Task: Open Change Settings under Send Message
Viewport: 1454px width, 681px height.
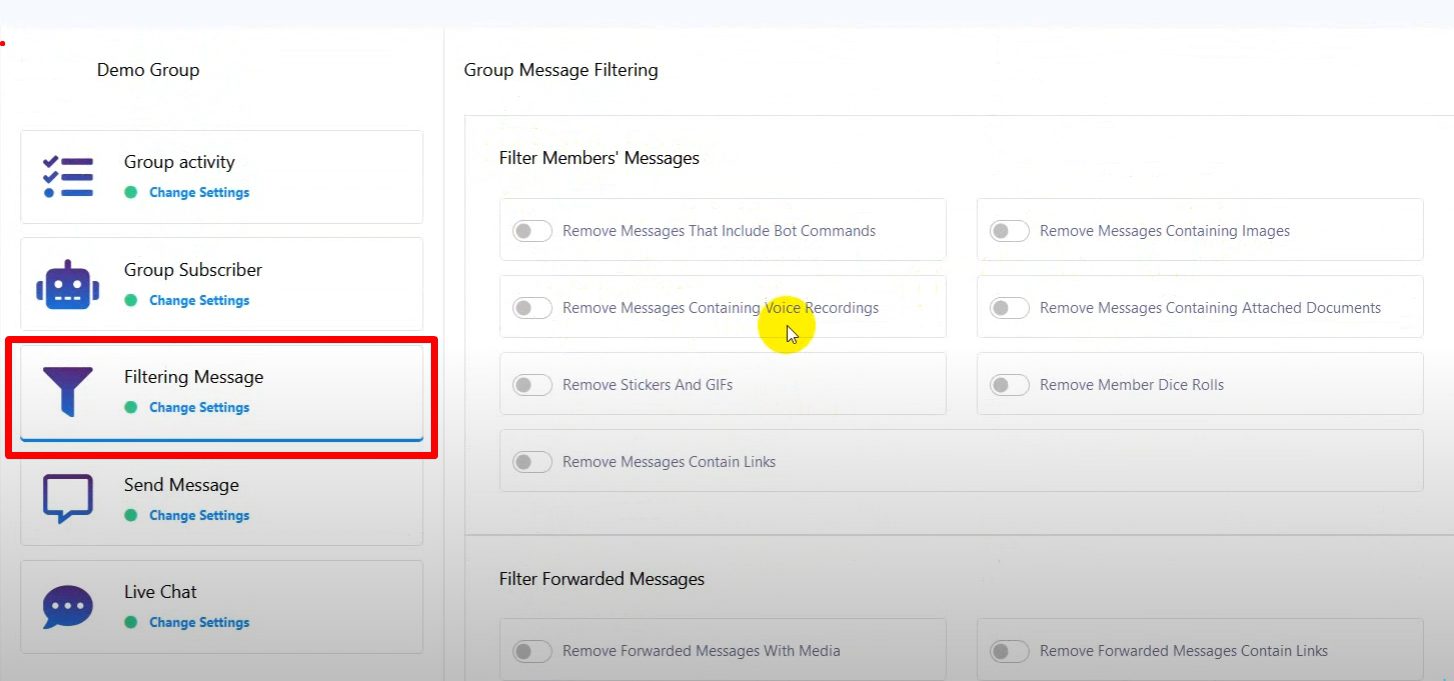Action: coord(199,516)
